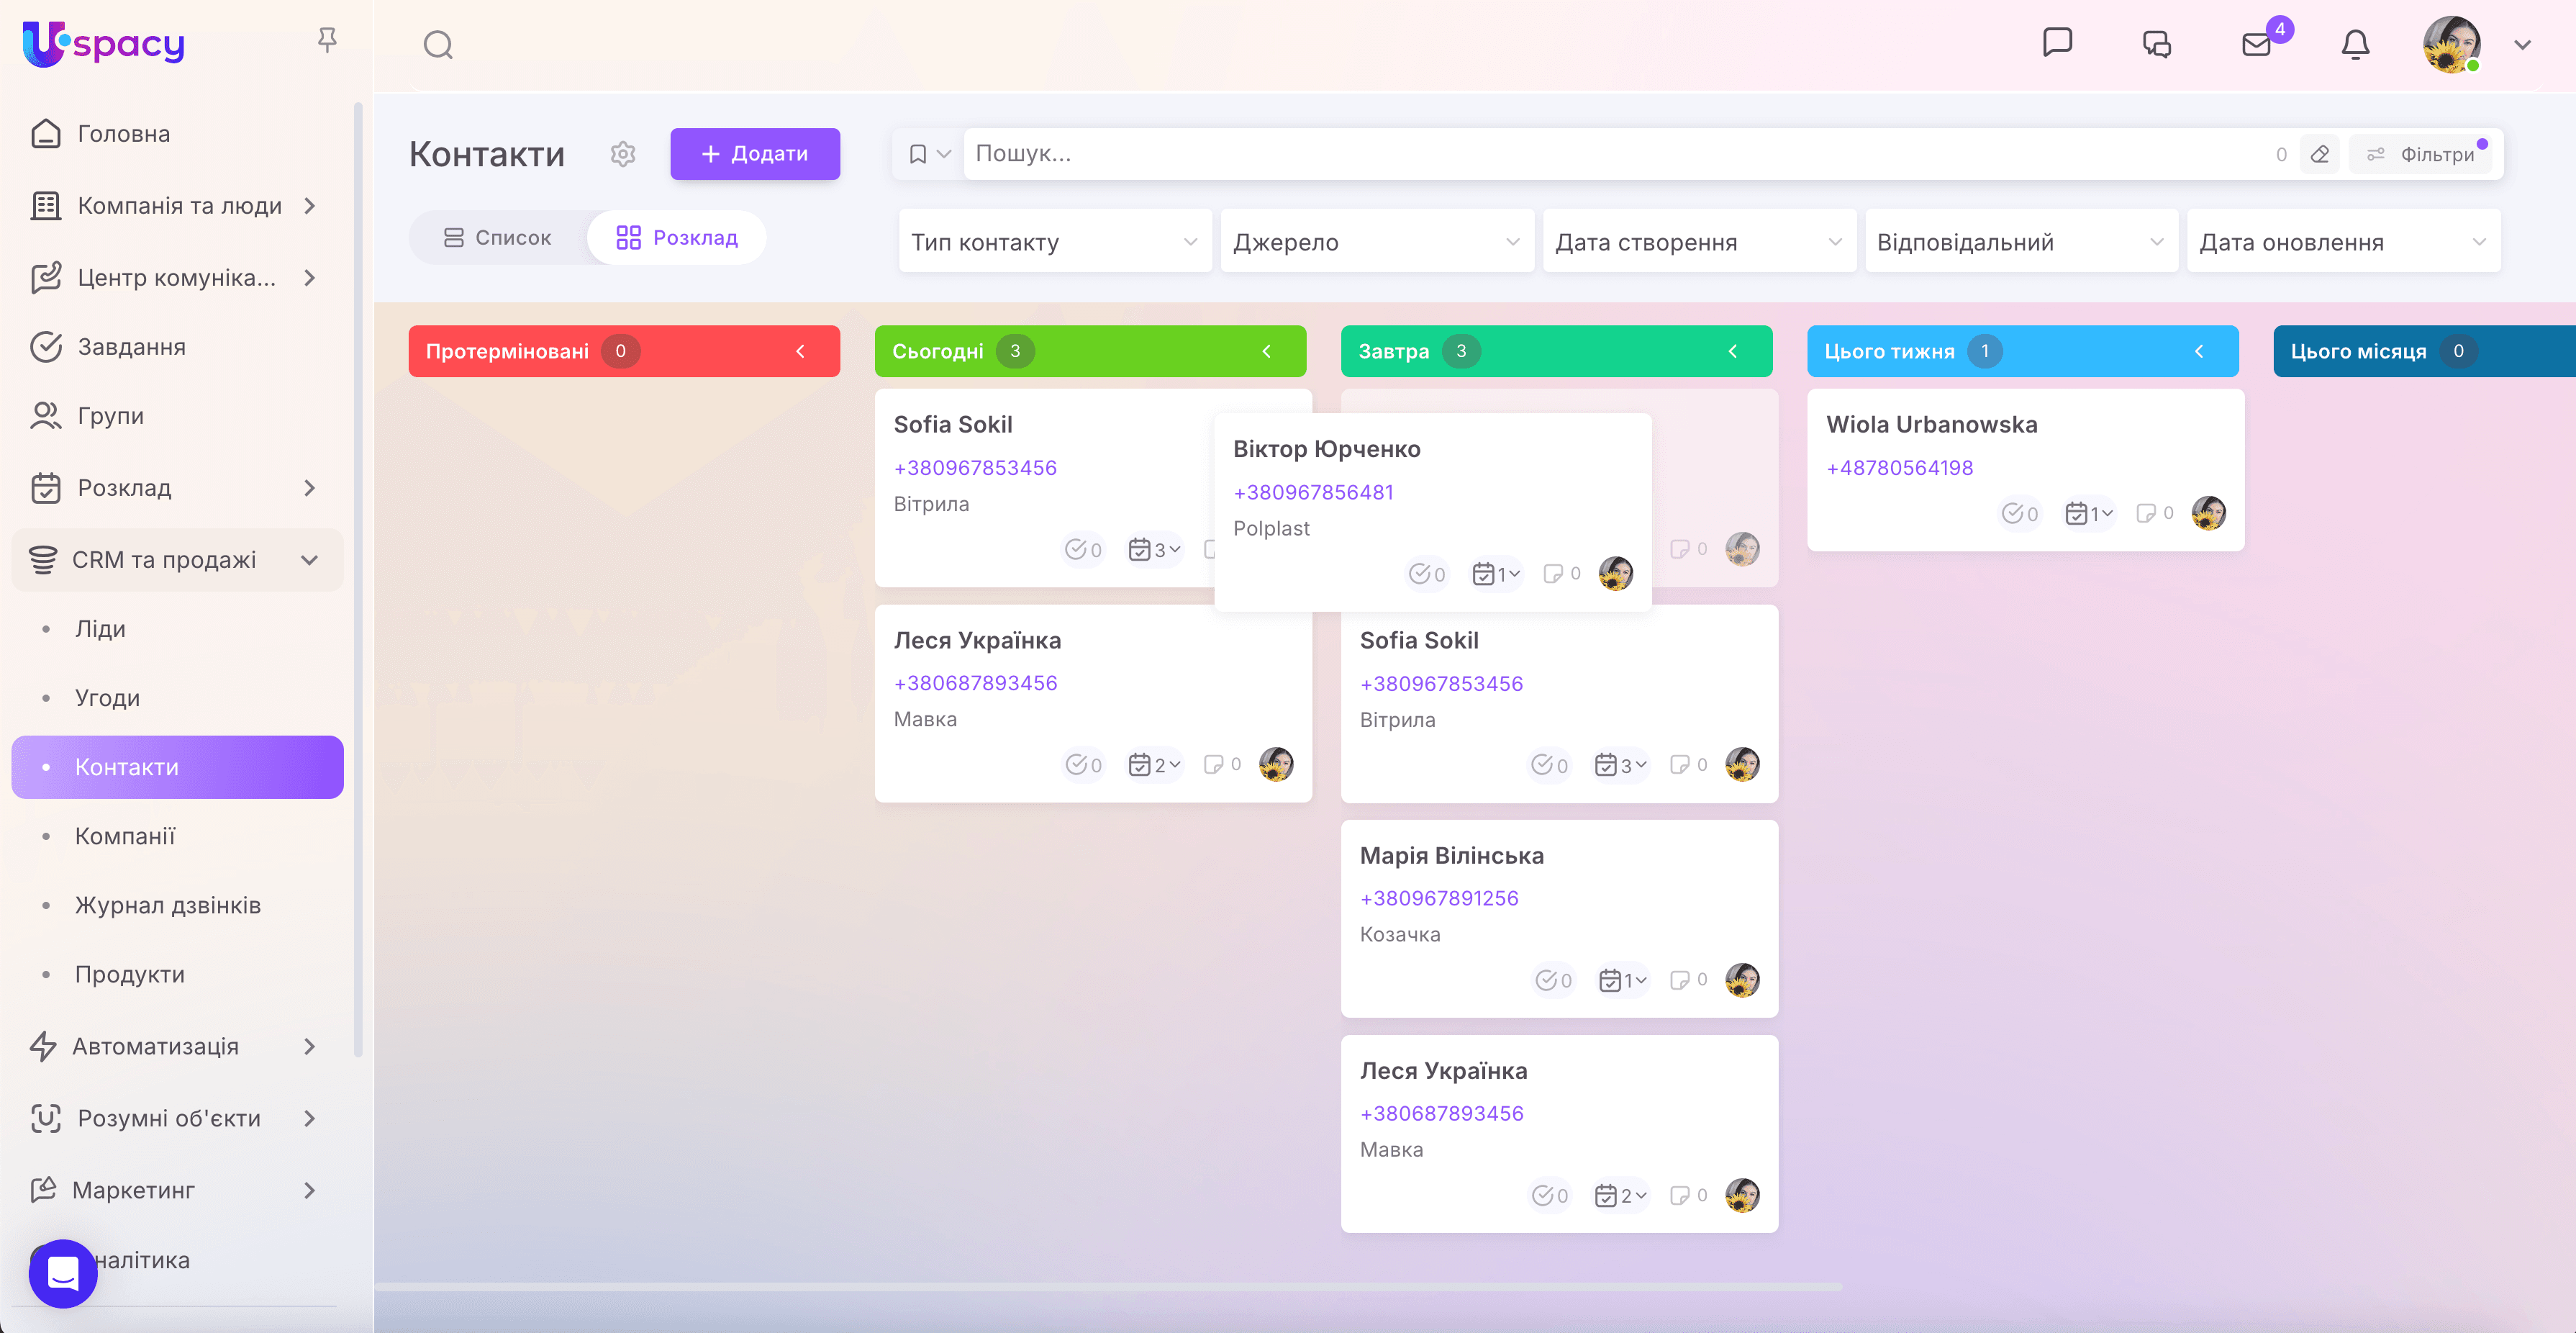This screenshot has height=1333, width=2576.
Task: Open the Тип контакту dropdown
Action: [1055, 242]
